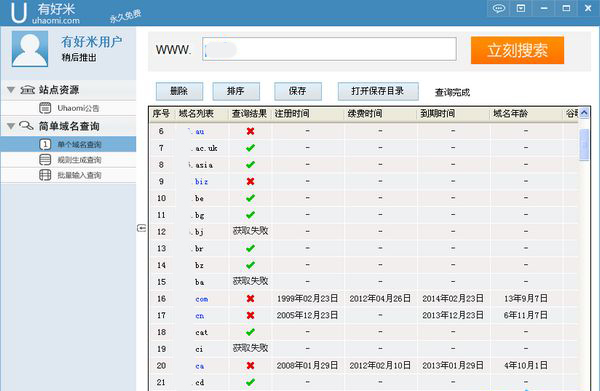Image resolution: width=600 pixels, height=391 pixels.
Task: Click domain age 4年10月1日
Action: point(525,365)
